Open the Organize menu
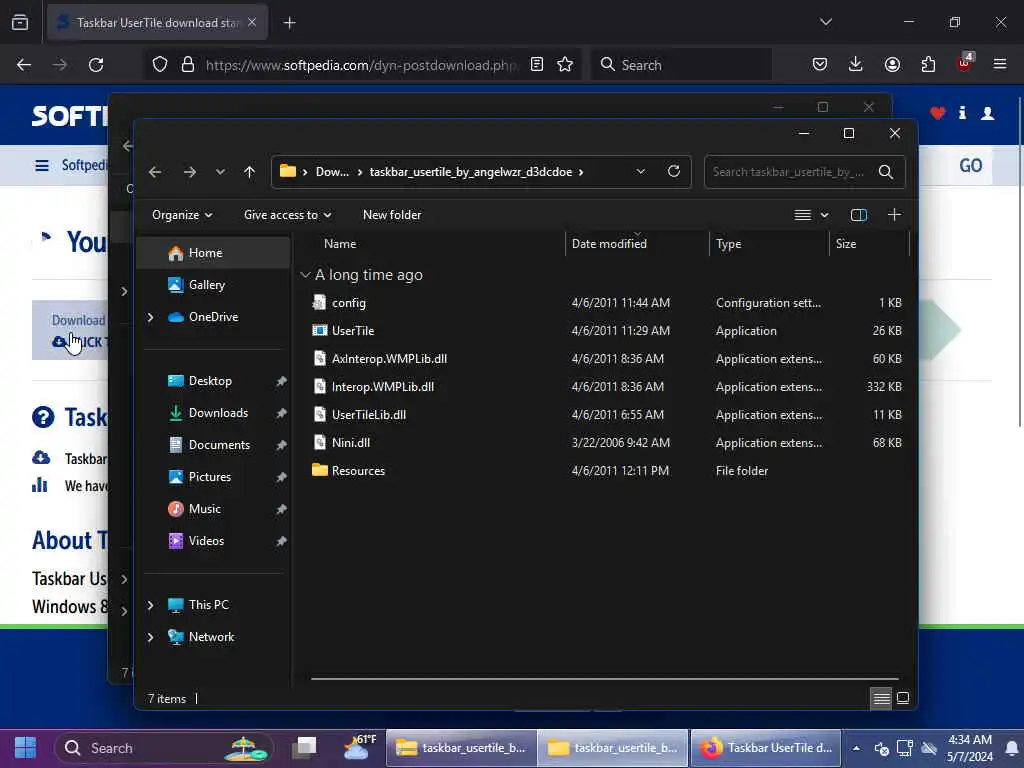The image size is (1024, 768). tap(182, 215)
